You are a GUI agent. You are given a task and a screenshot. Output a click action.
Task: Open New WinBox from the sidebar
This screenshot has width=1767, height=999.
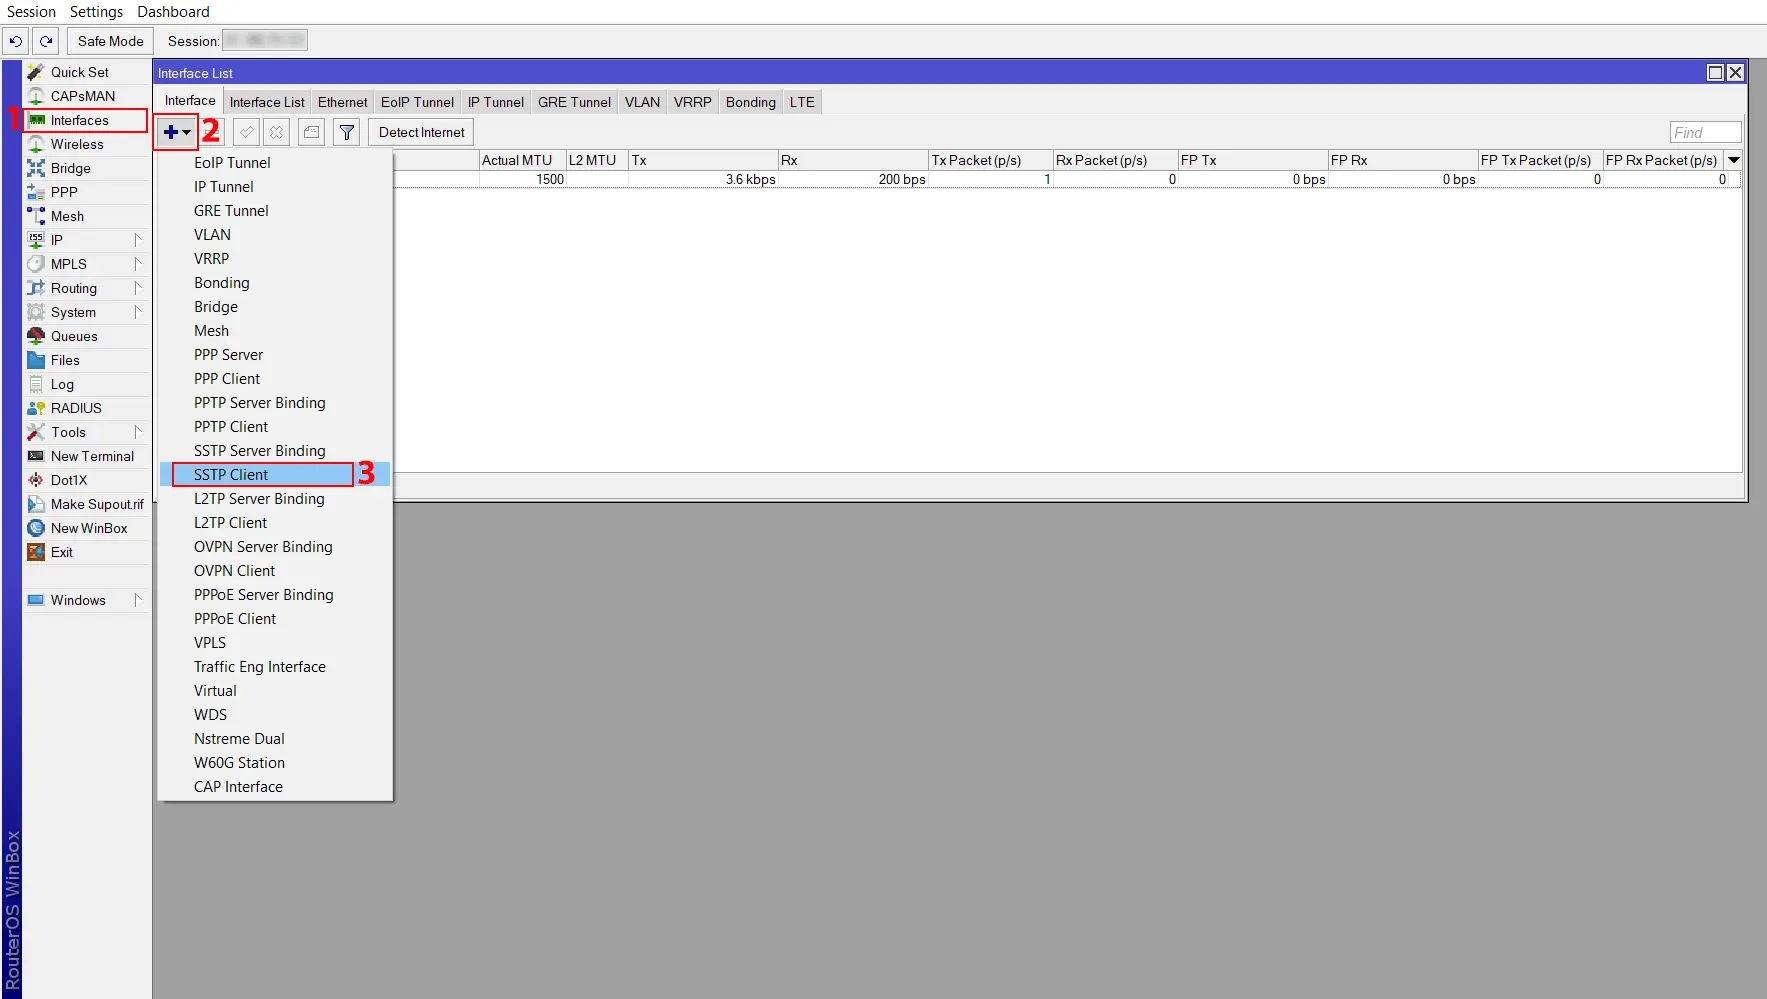pyautogui.click(x=90, y=528)
